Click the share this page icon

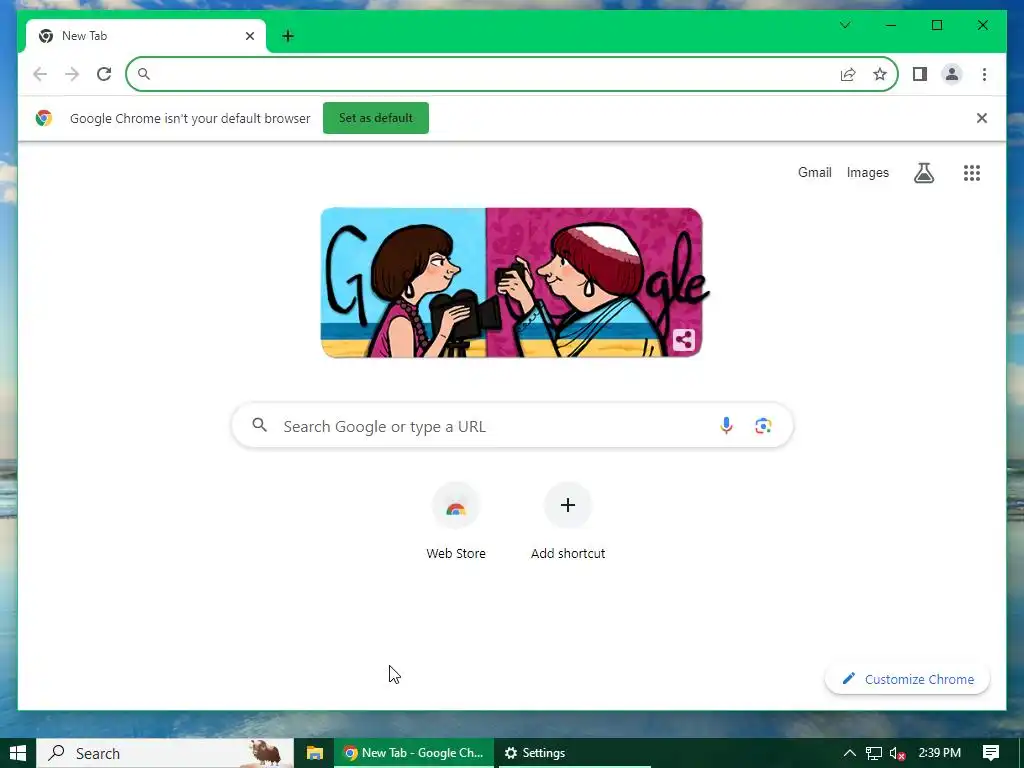848,74
